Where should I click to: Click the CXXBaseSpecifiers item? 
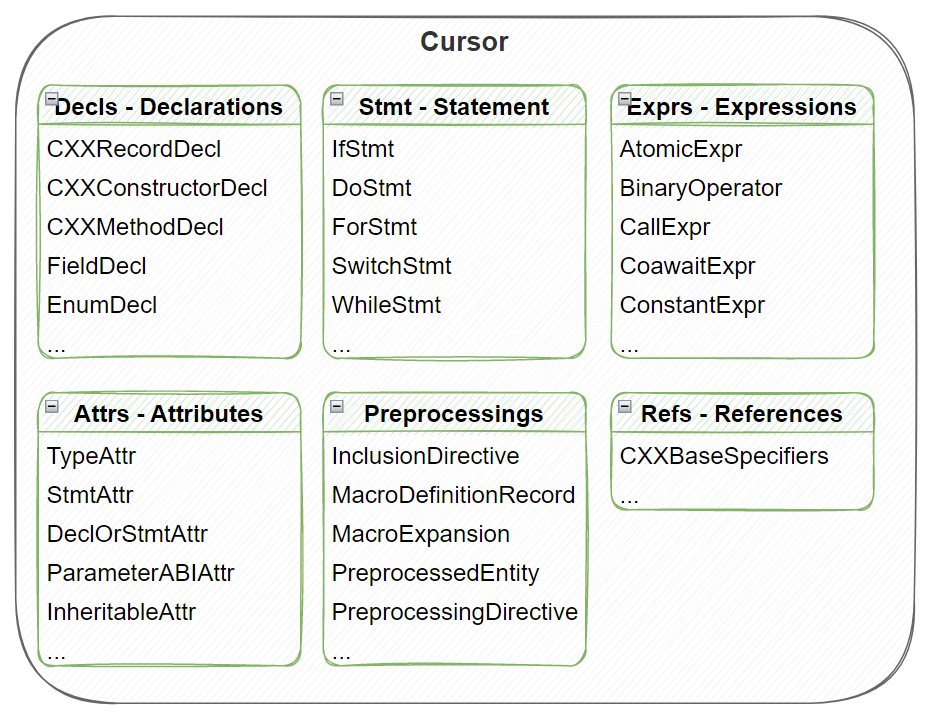(x=724, y=456)
